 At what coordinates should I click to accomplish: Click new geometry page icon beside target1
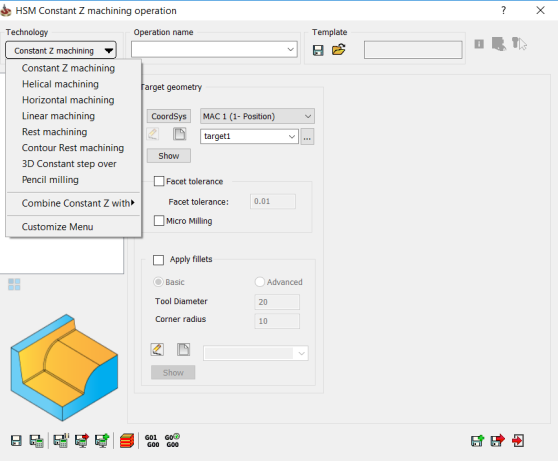coord(179,134)
